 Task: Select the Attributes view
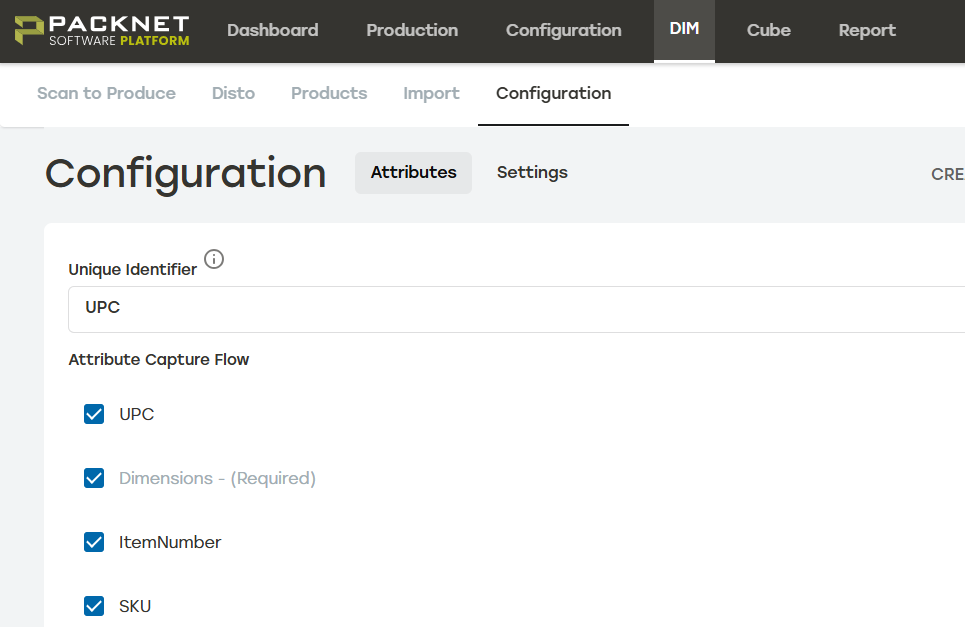coord(413,172)
